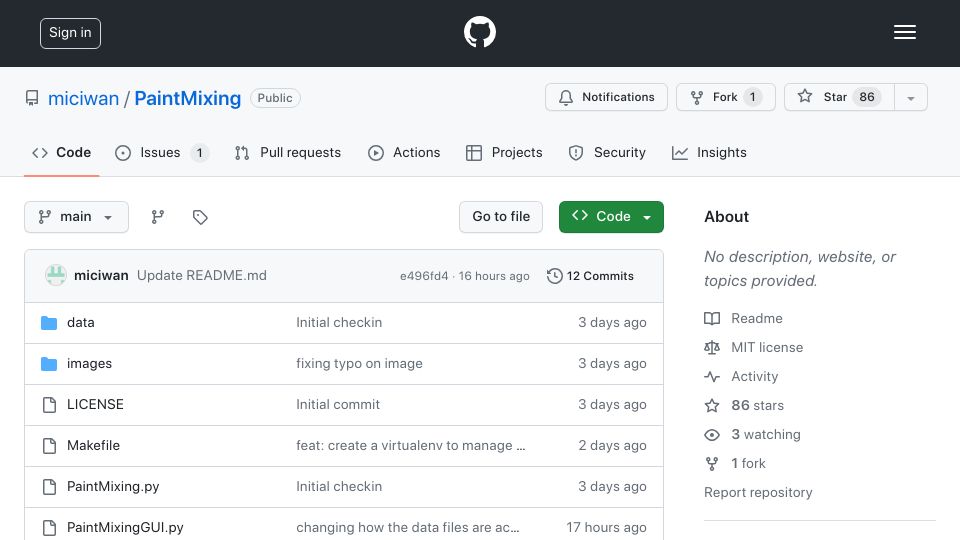Open the 'Initial commit' message for LICENSE

(338, 405)
